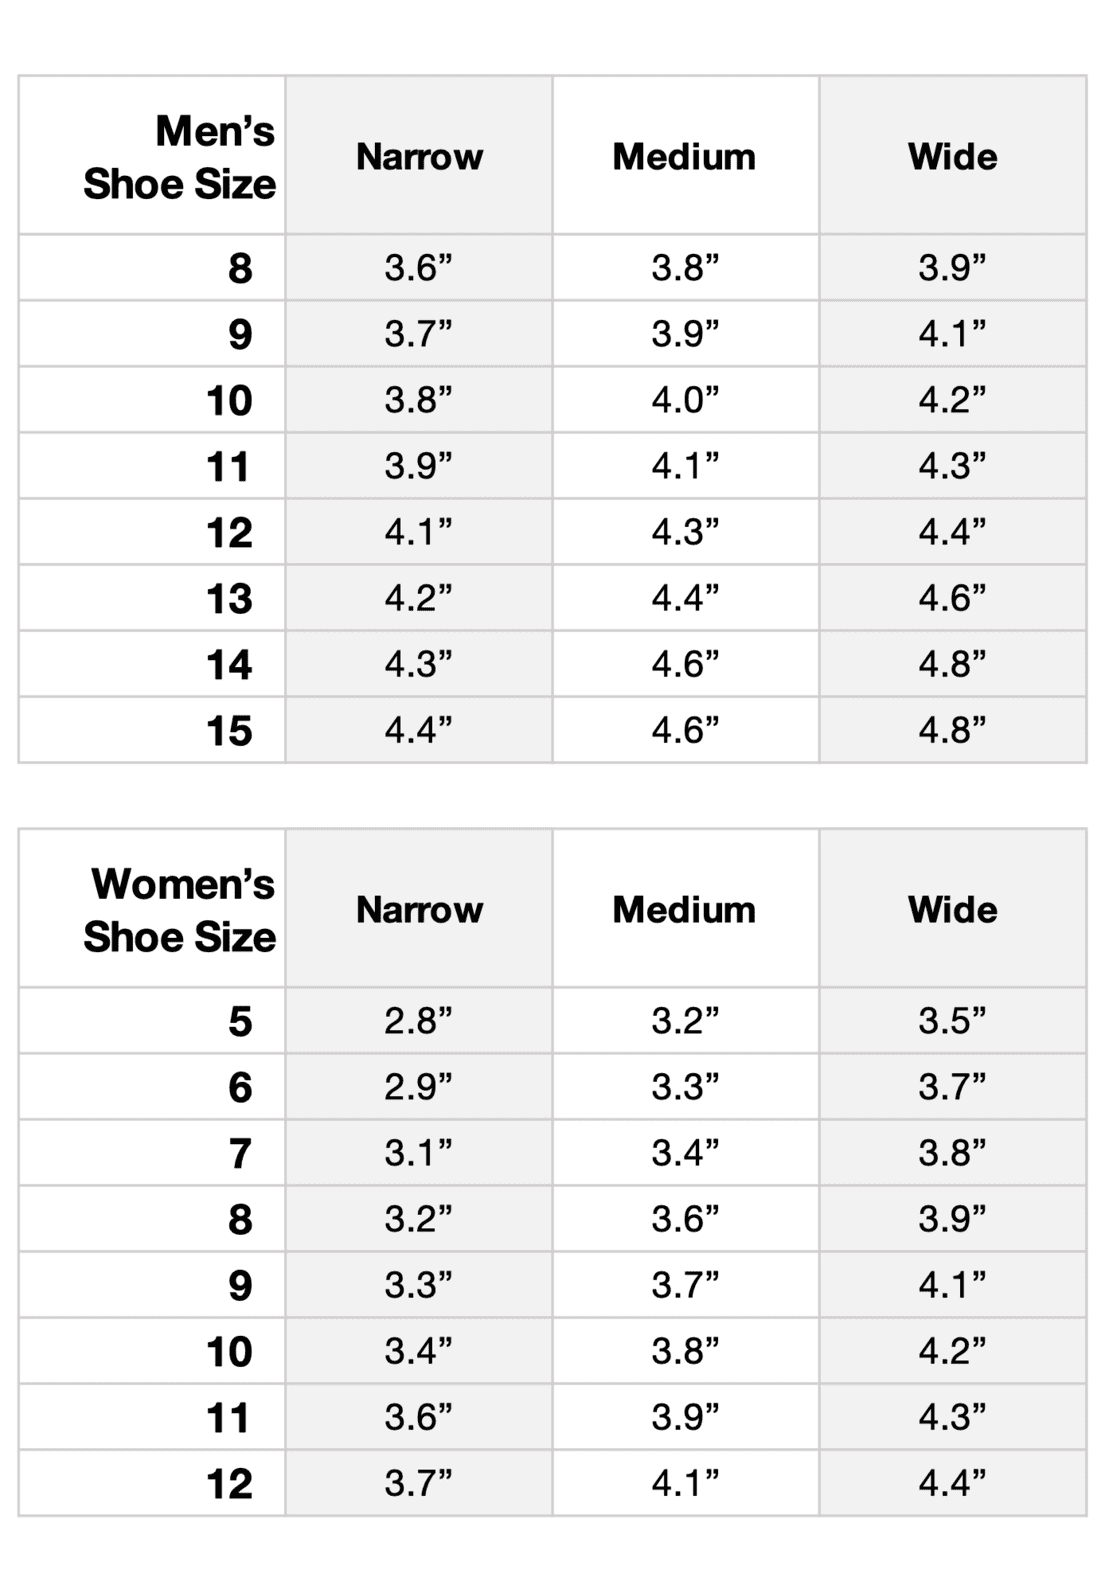Click the Men's Shoe Size header cell
The width and height of the screenshot is (1113, 1589).
(178, 157)
